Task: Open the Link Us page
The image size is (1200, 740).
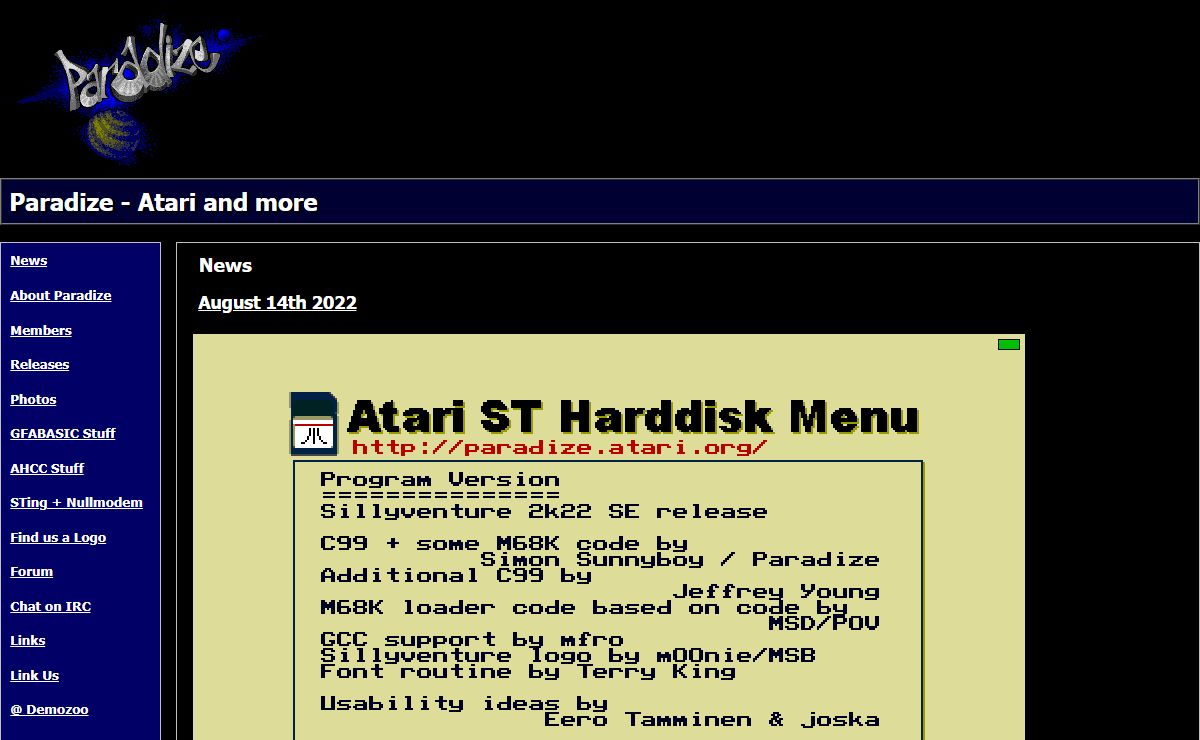Action: tap(35, 676)
